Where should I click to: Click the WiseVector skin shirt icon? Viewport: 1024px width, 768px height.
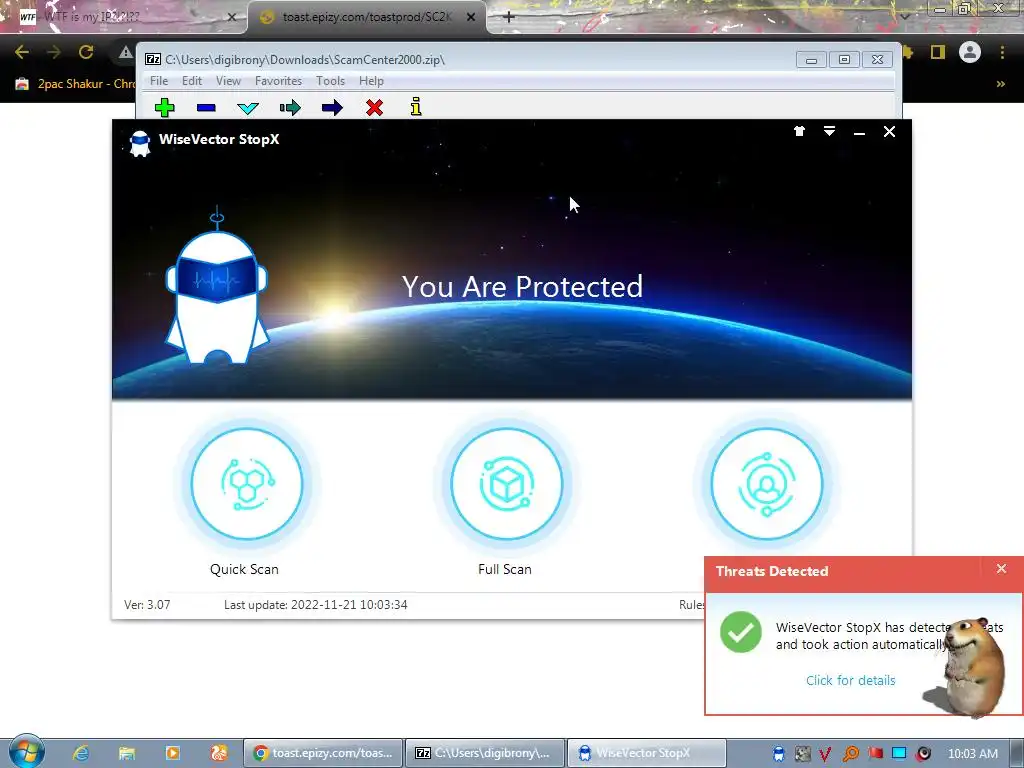[799, 131]
